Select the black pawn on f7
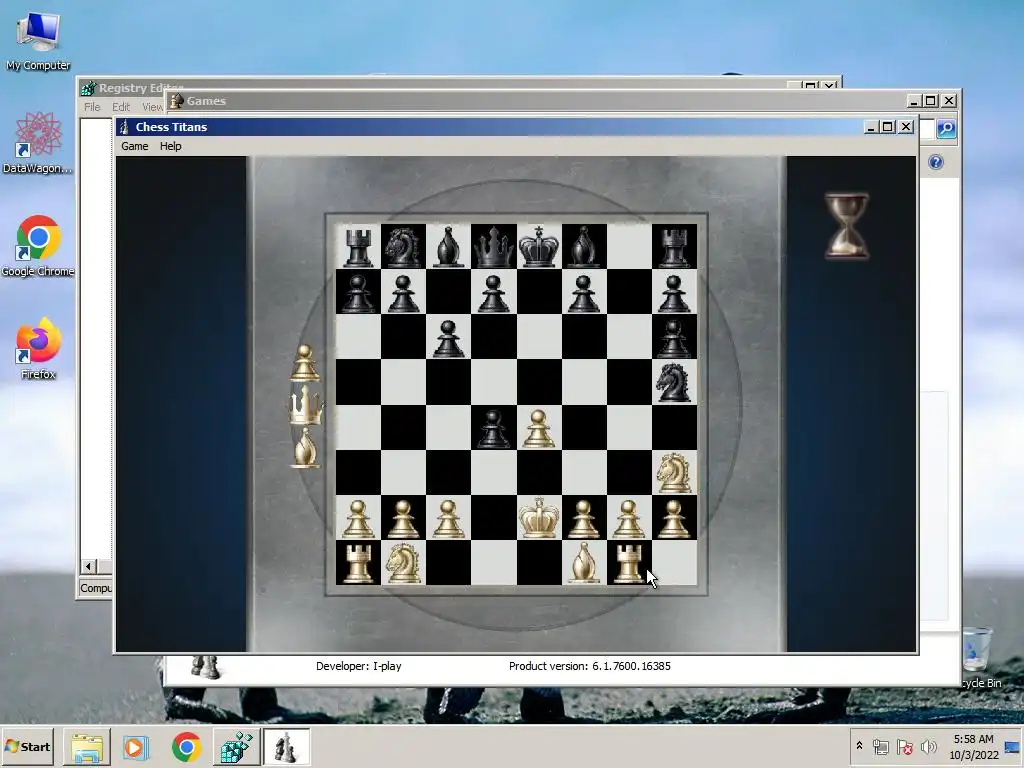 pos(584,291)
